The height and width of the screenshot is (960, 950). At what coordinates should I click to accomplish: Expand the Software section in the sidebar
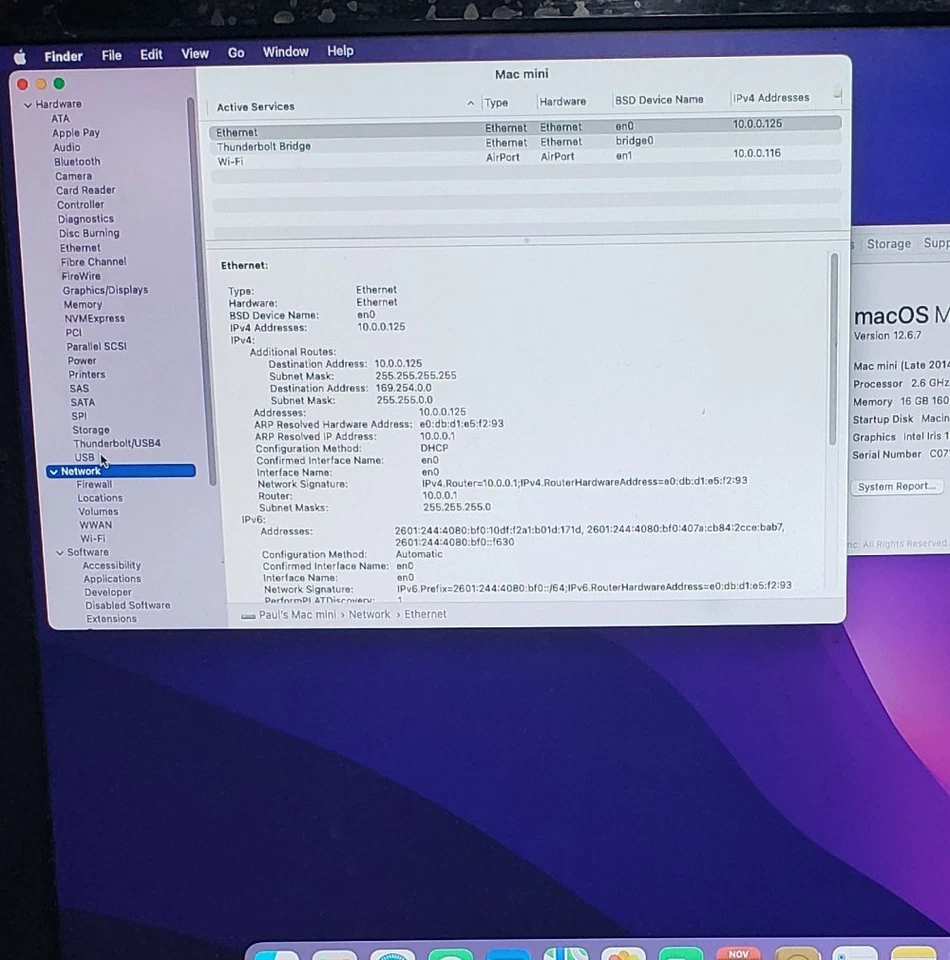tap(60, 551)
